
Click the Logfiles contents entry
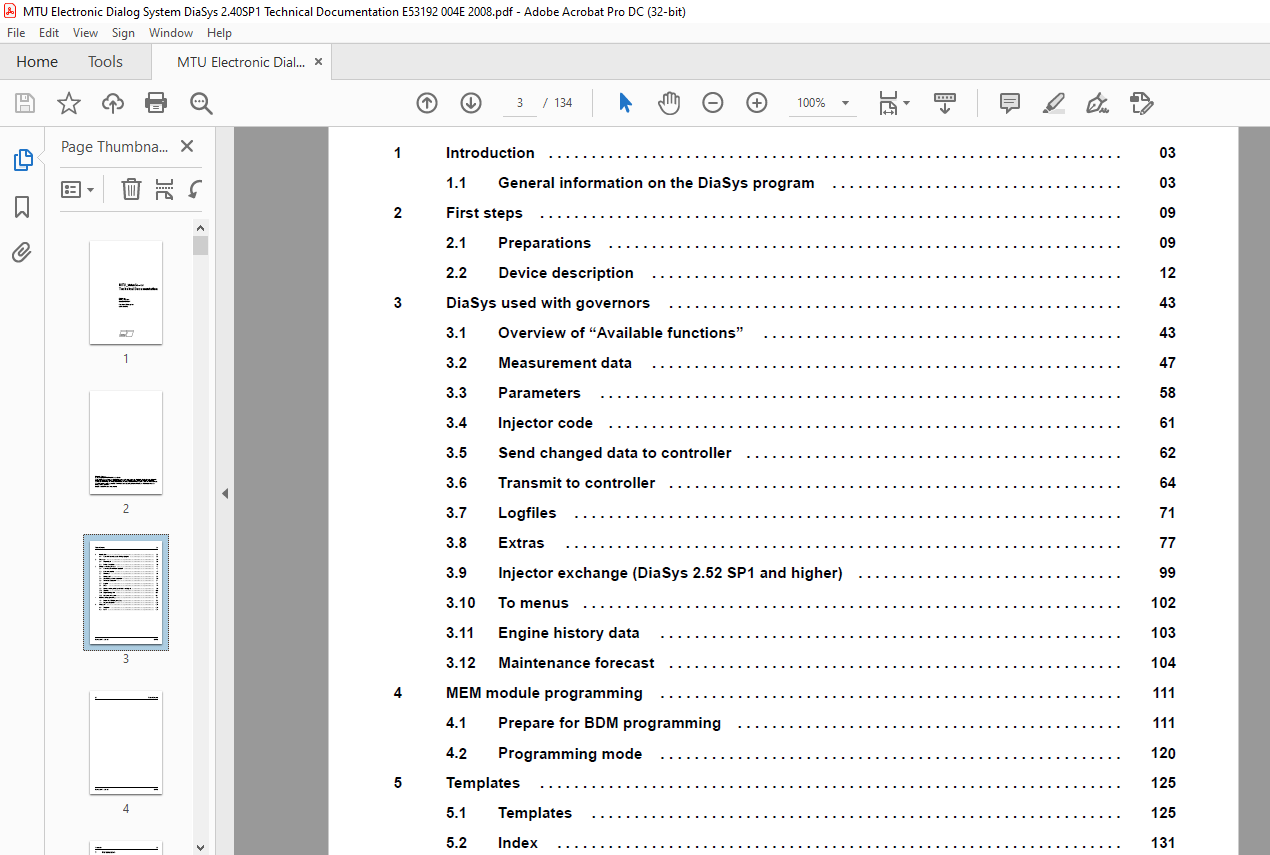pos(527,513)
